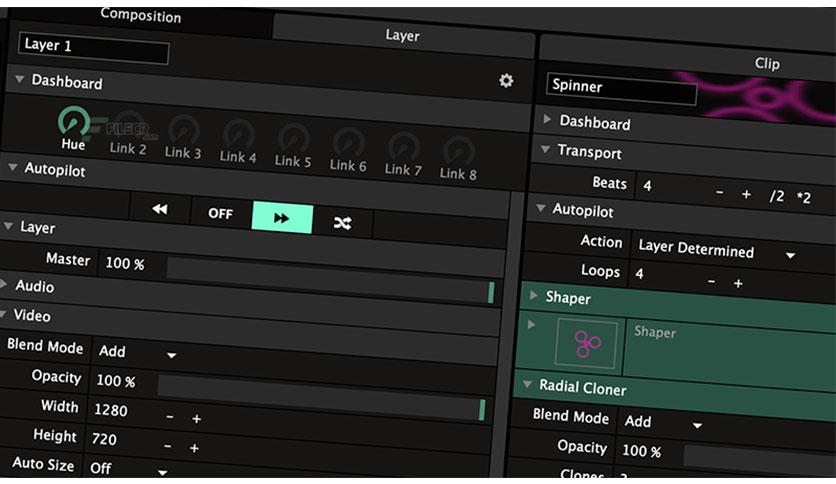Collapse the Layer panel Autopilot section
This screenshot has height=484, width=836.
13,167
